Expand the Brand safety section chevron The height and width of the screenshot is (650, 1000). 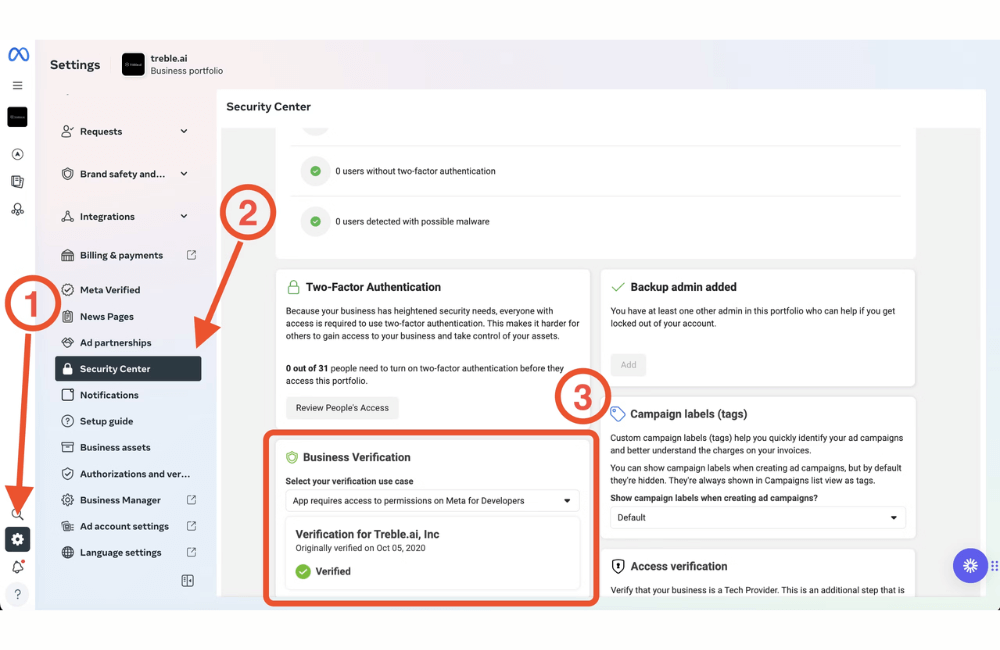point(183,174)
